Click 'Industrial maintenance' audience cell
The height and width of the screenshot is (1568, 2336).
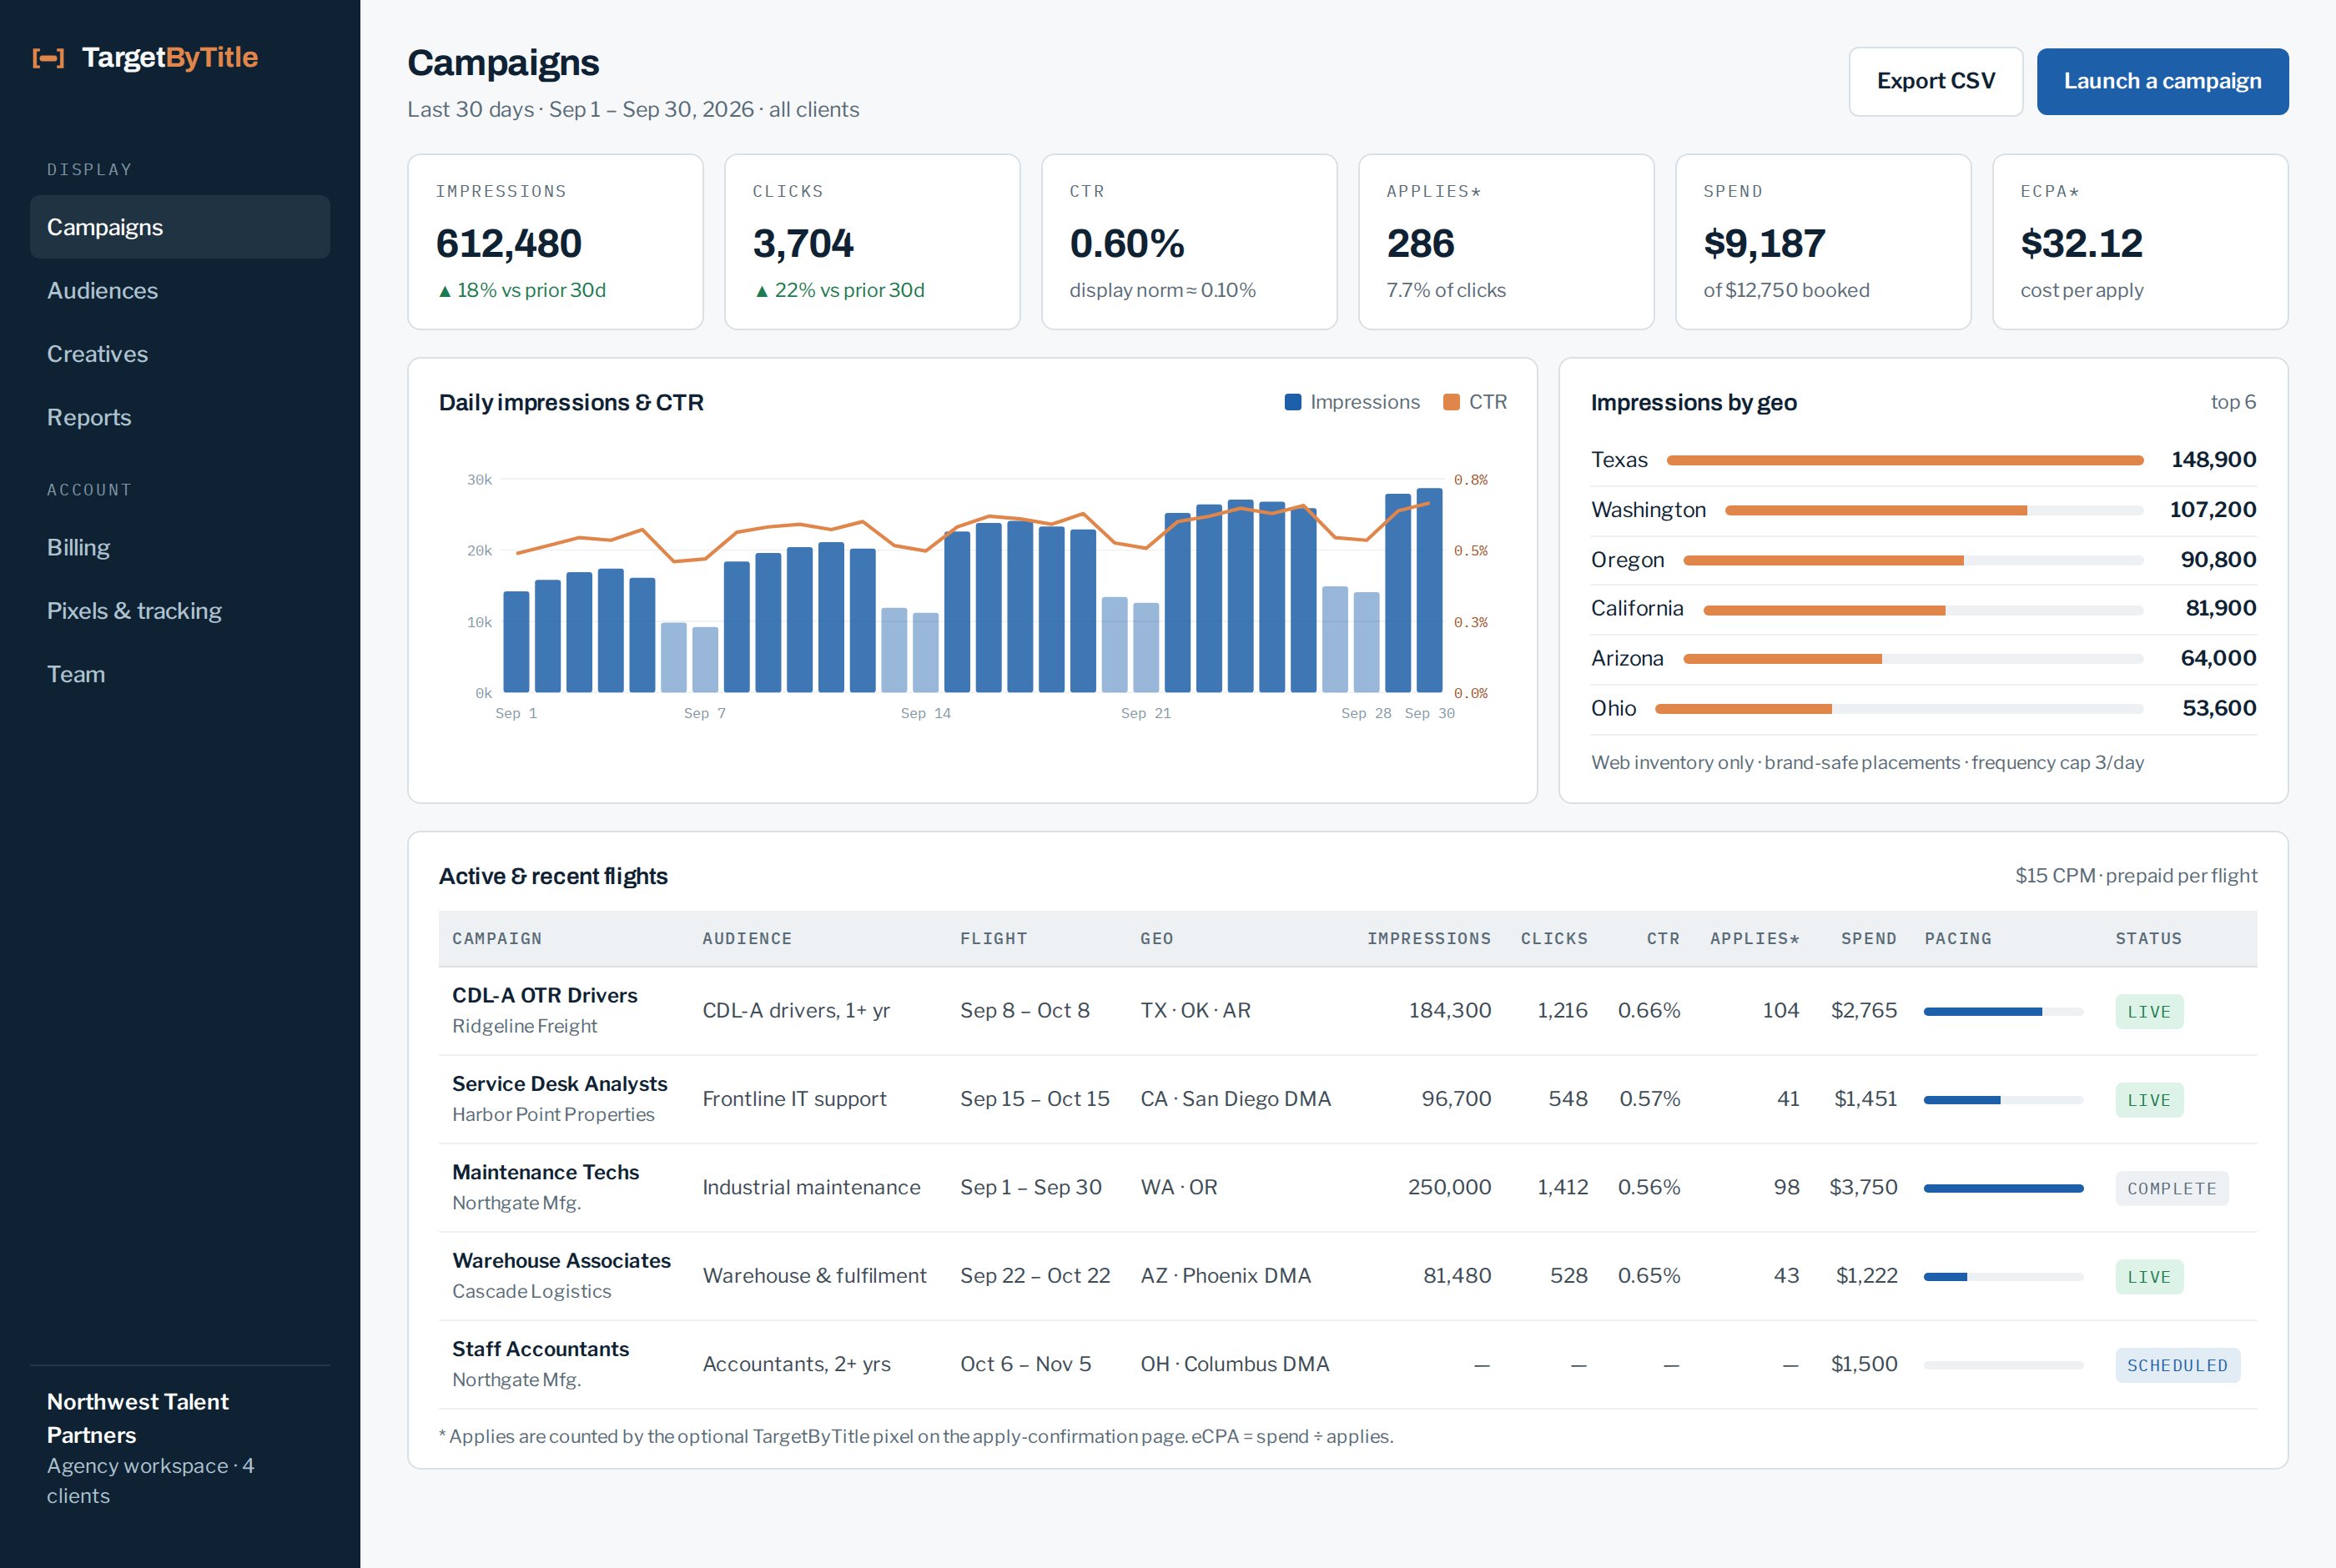811,1187
